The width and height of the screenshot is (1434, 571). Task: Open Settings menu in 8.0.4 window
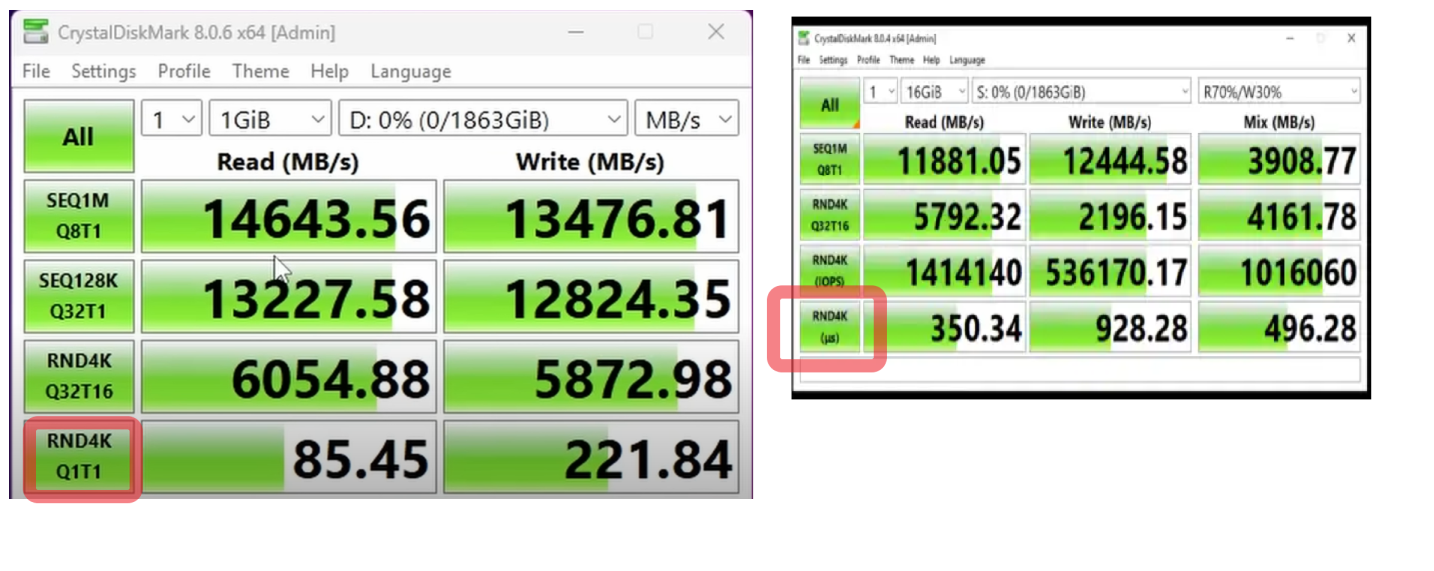pyautogui.click(x=833, y=60)
